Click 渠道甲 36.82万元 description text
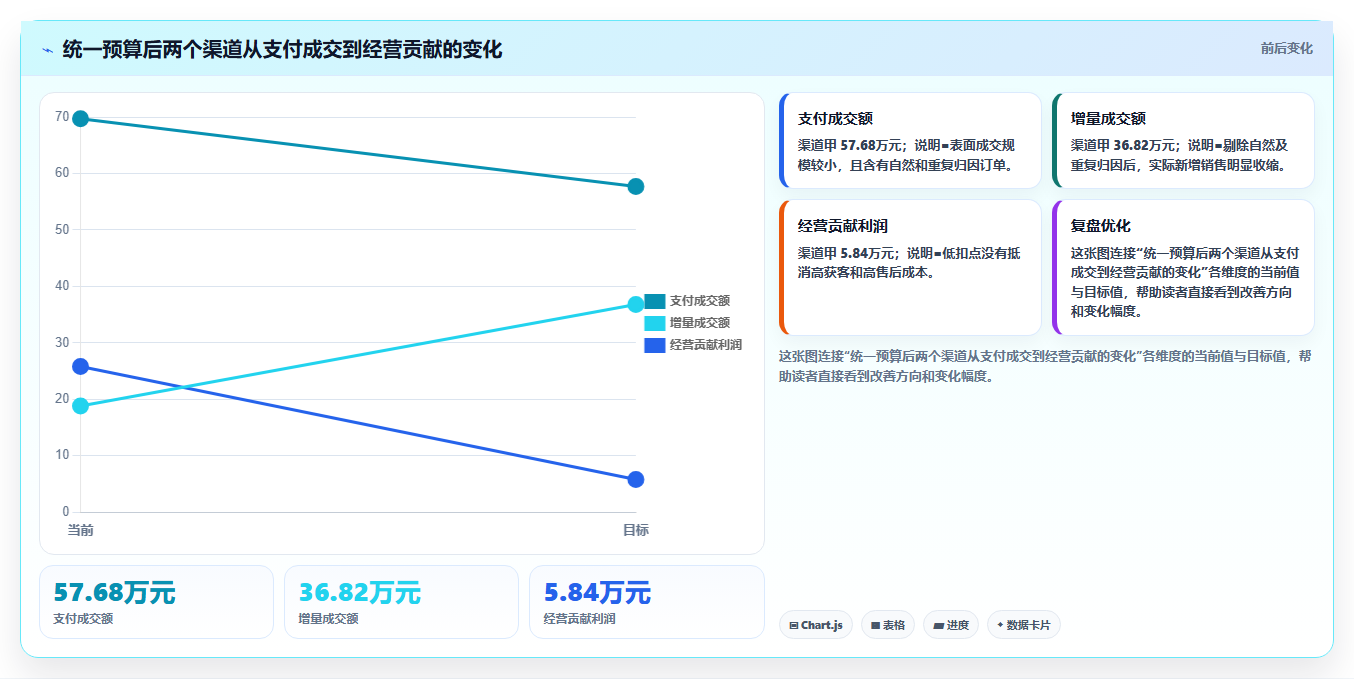This screenshot has width=1354, height=679. (x=1182, y=155)
